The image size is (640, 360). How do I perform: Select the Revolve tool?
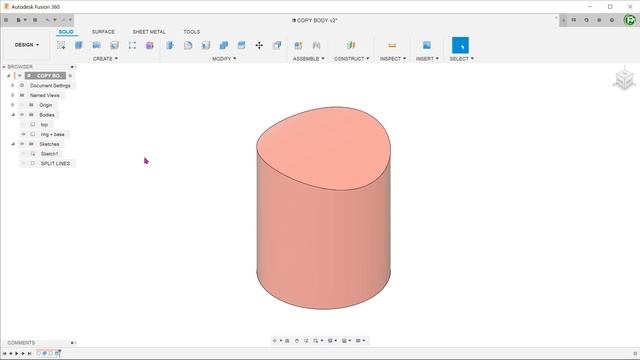[97, 45]
